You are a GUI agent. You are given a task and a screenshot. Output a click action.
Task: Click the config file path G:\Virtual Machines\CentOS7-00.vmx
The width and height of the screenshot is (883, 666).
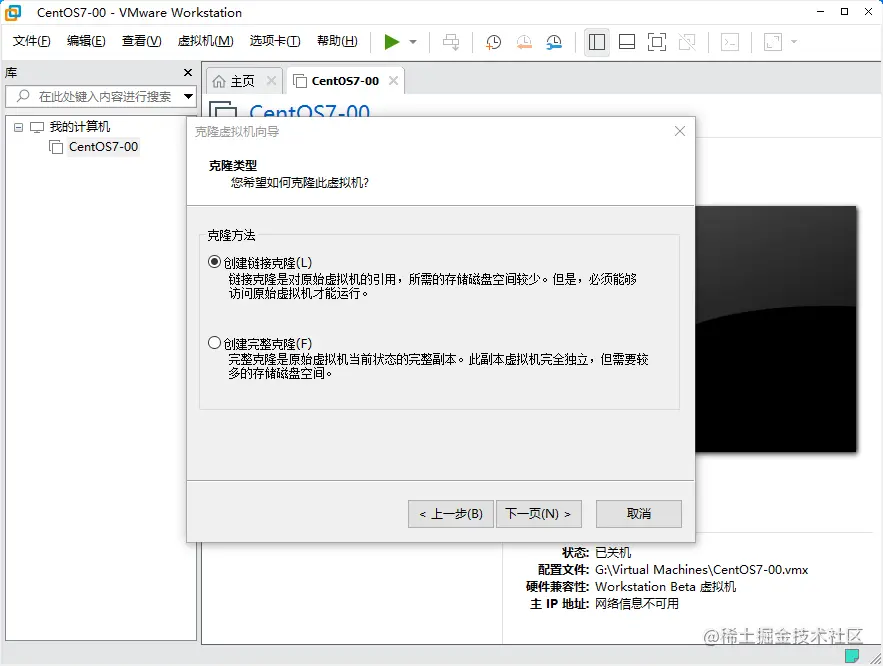701,570
